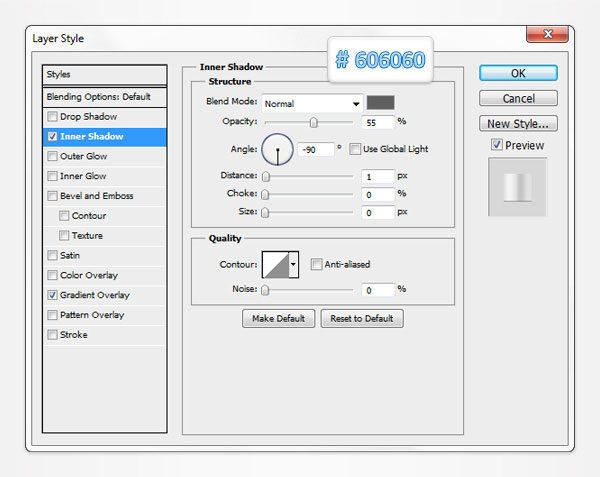Enable the Stroke checkbox

click(52, 335)
